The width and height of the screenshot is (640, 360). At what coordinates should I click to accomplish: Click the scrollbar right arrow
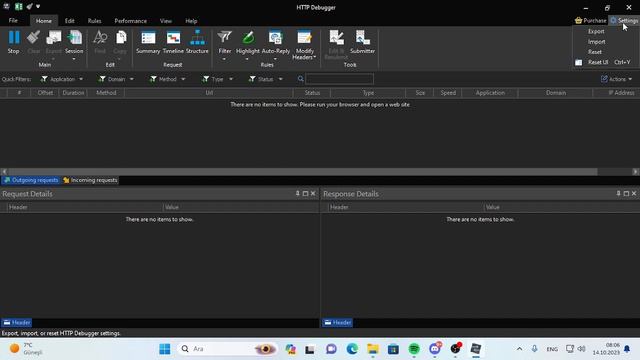coord(636,172)
